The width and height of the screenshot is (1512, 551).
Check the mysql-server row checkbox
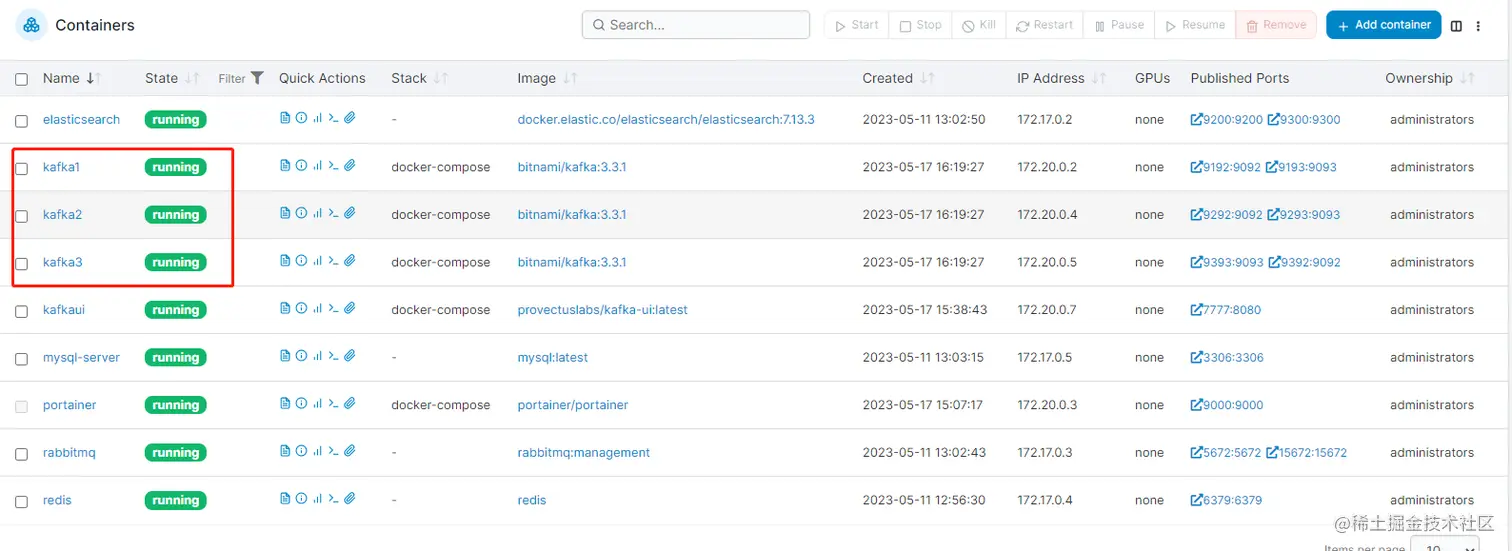point(21,359)
